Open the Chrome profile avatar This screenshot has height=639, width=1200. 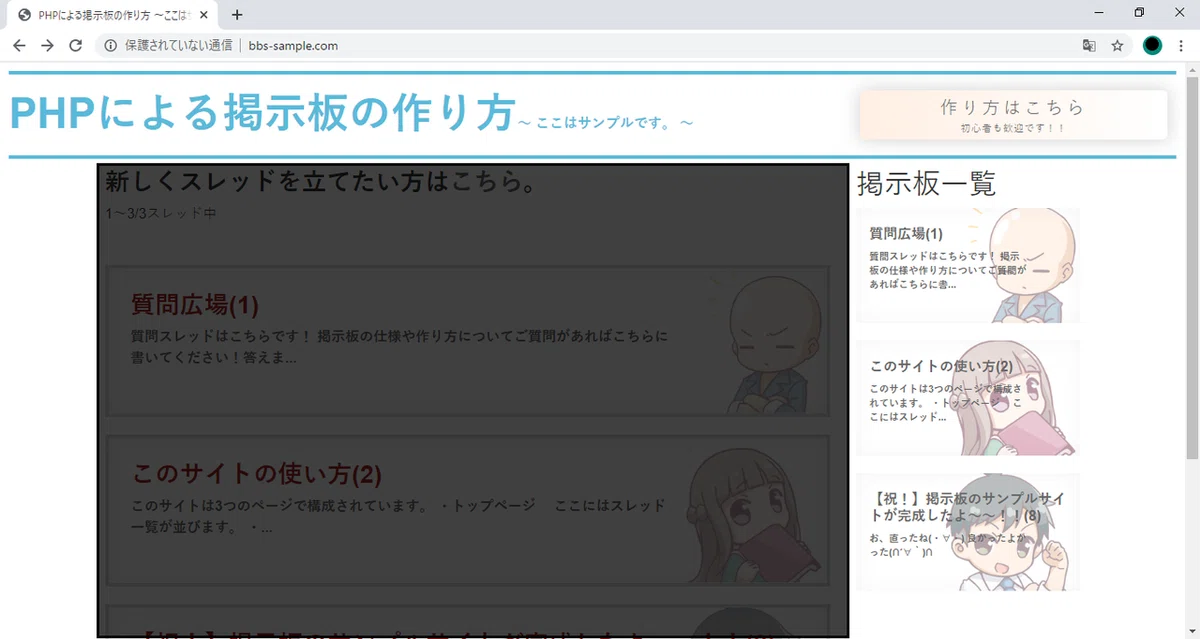tap(1152, 45)
